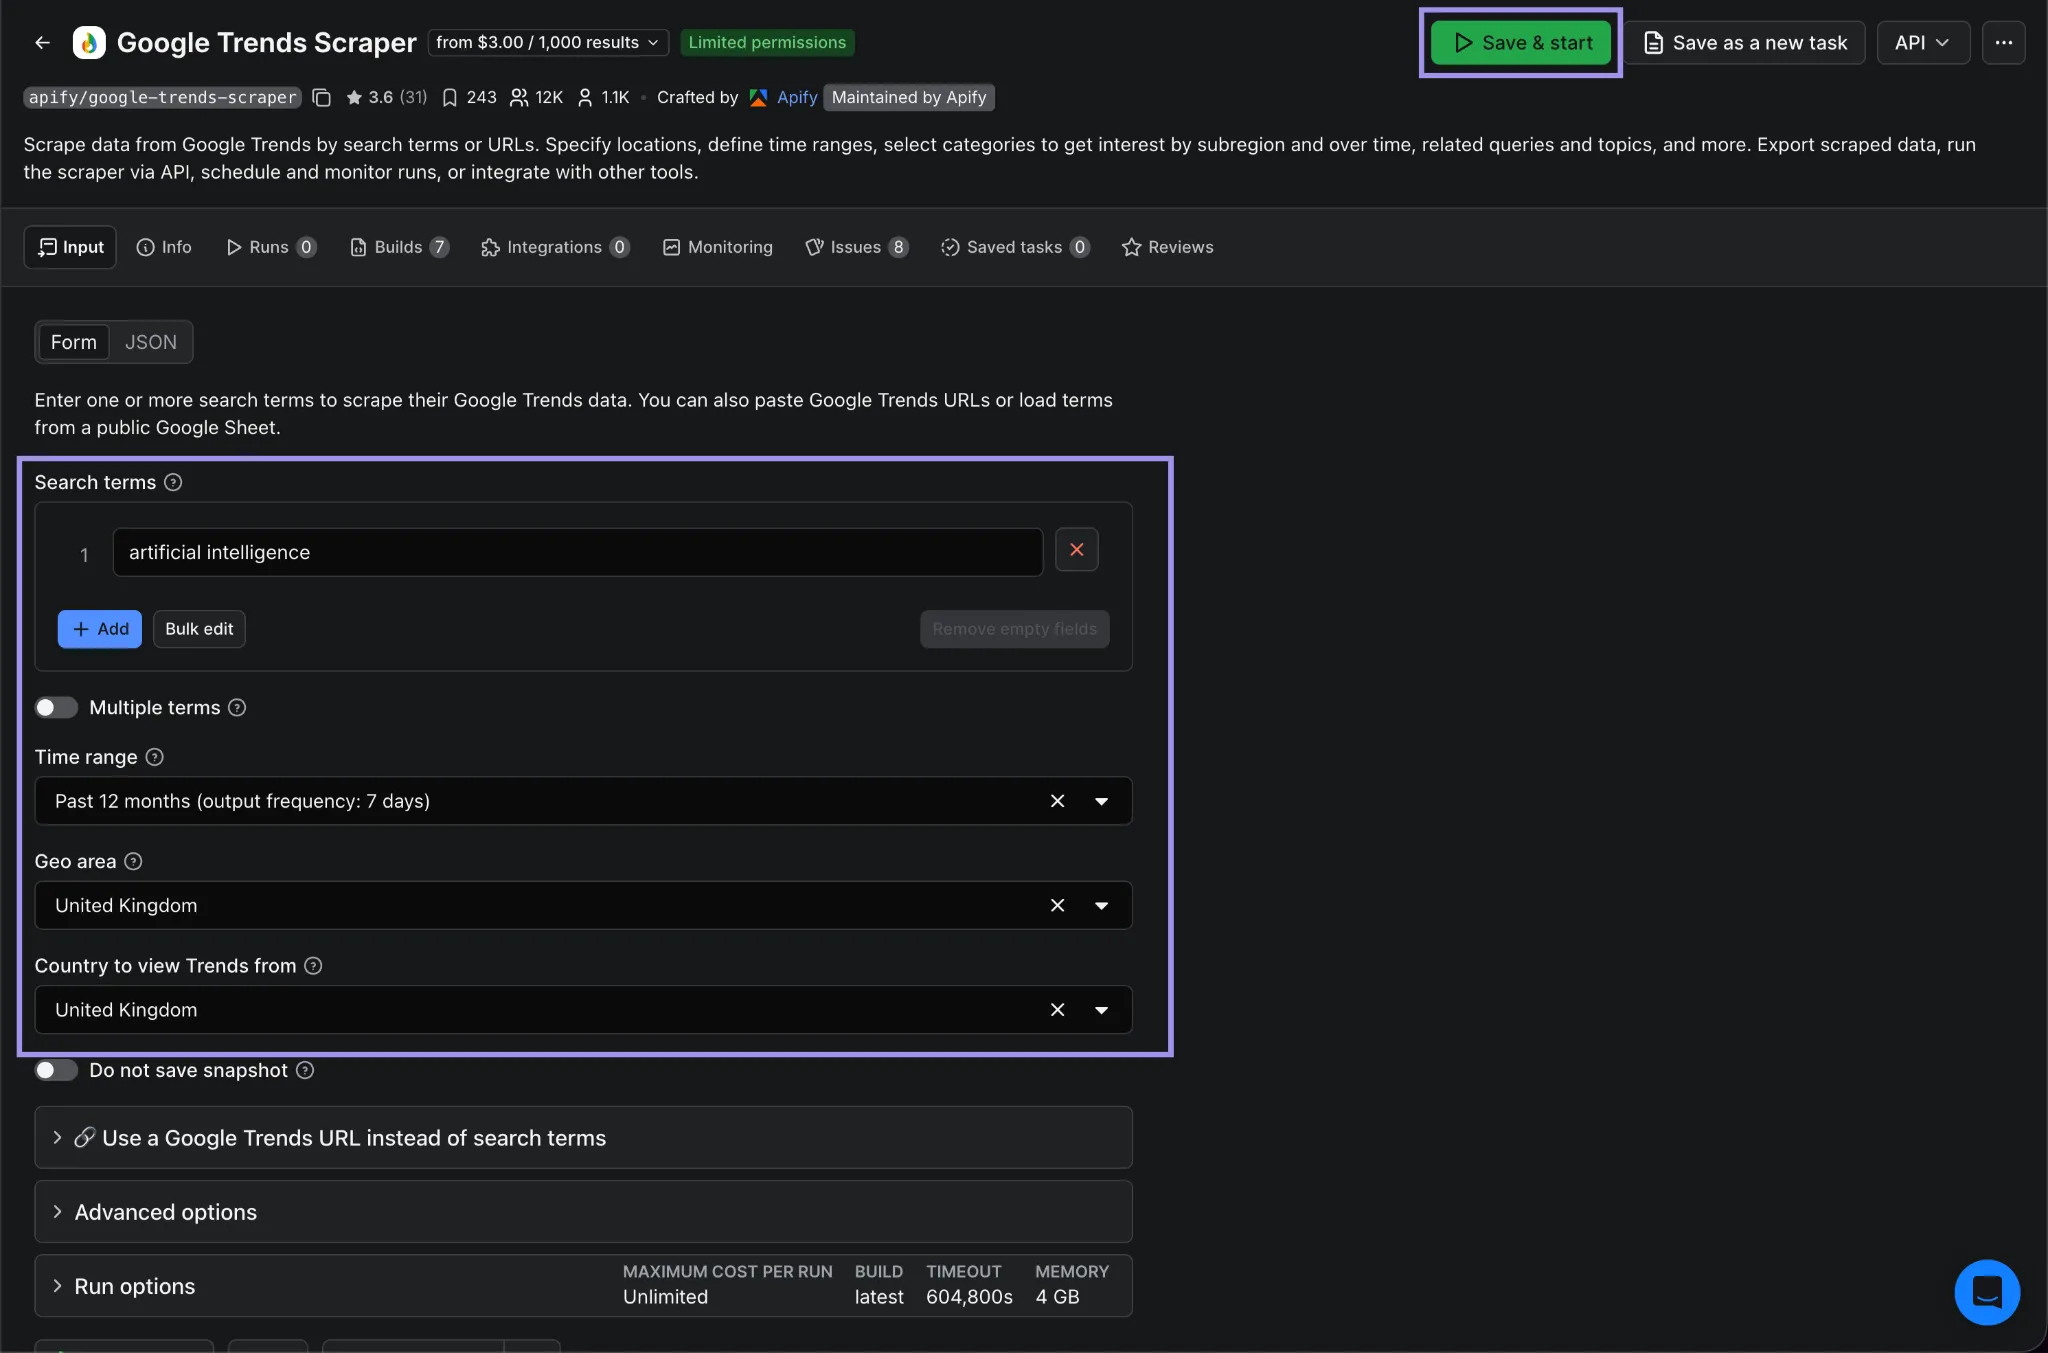Click the star rating 3.6 icon
The height and width of the screenshot is (1353, 2048).
[x=354, y=97]
